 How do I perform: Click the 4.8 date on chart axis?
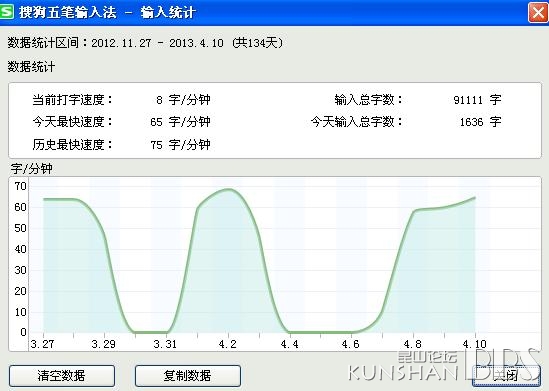[x=412, y=344]
